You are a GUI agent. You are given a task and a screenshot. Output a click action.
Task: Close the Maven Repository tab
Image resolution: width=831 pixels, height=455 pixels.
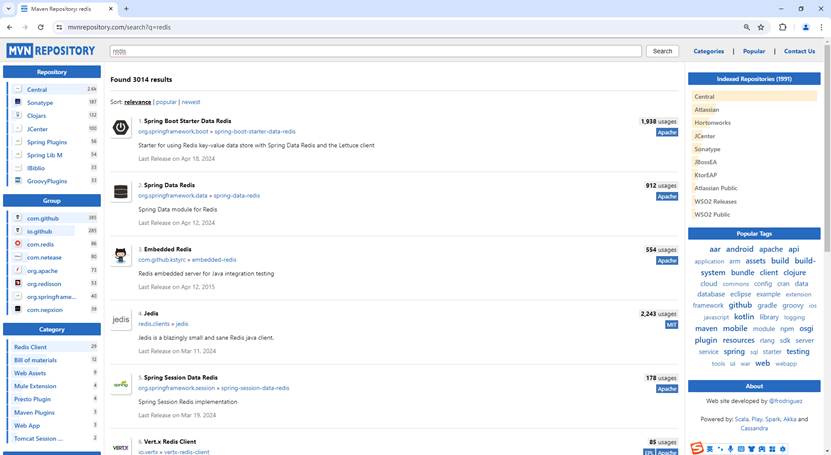coord(111,8)
